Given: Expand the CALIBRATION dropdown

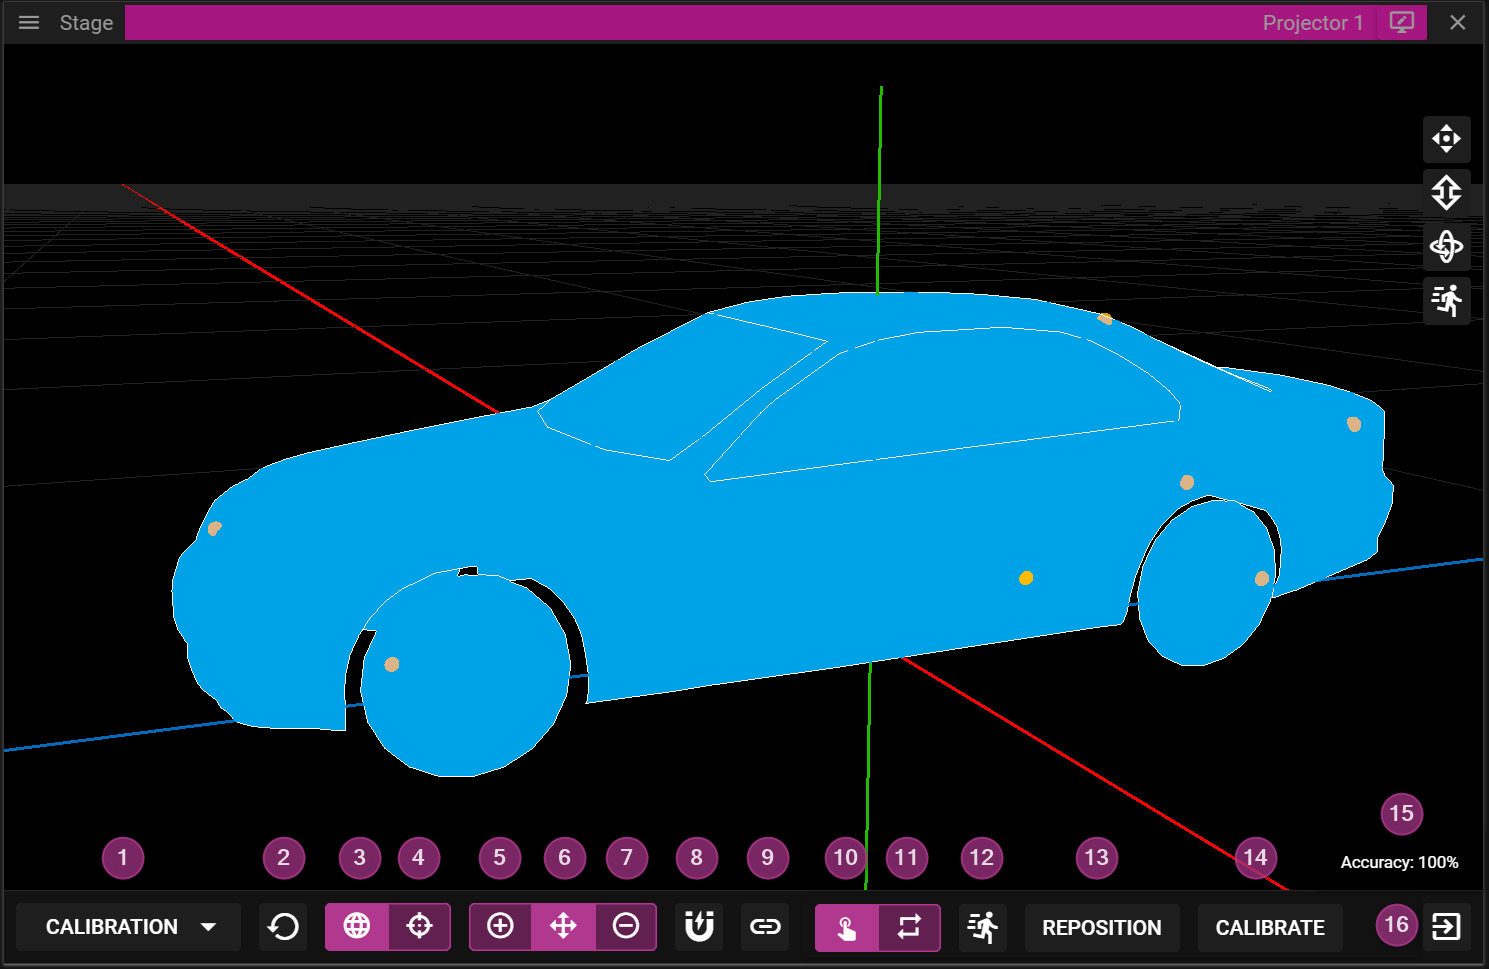Looking at the screenshot, I should 129,927.
